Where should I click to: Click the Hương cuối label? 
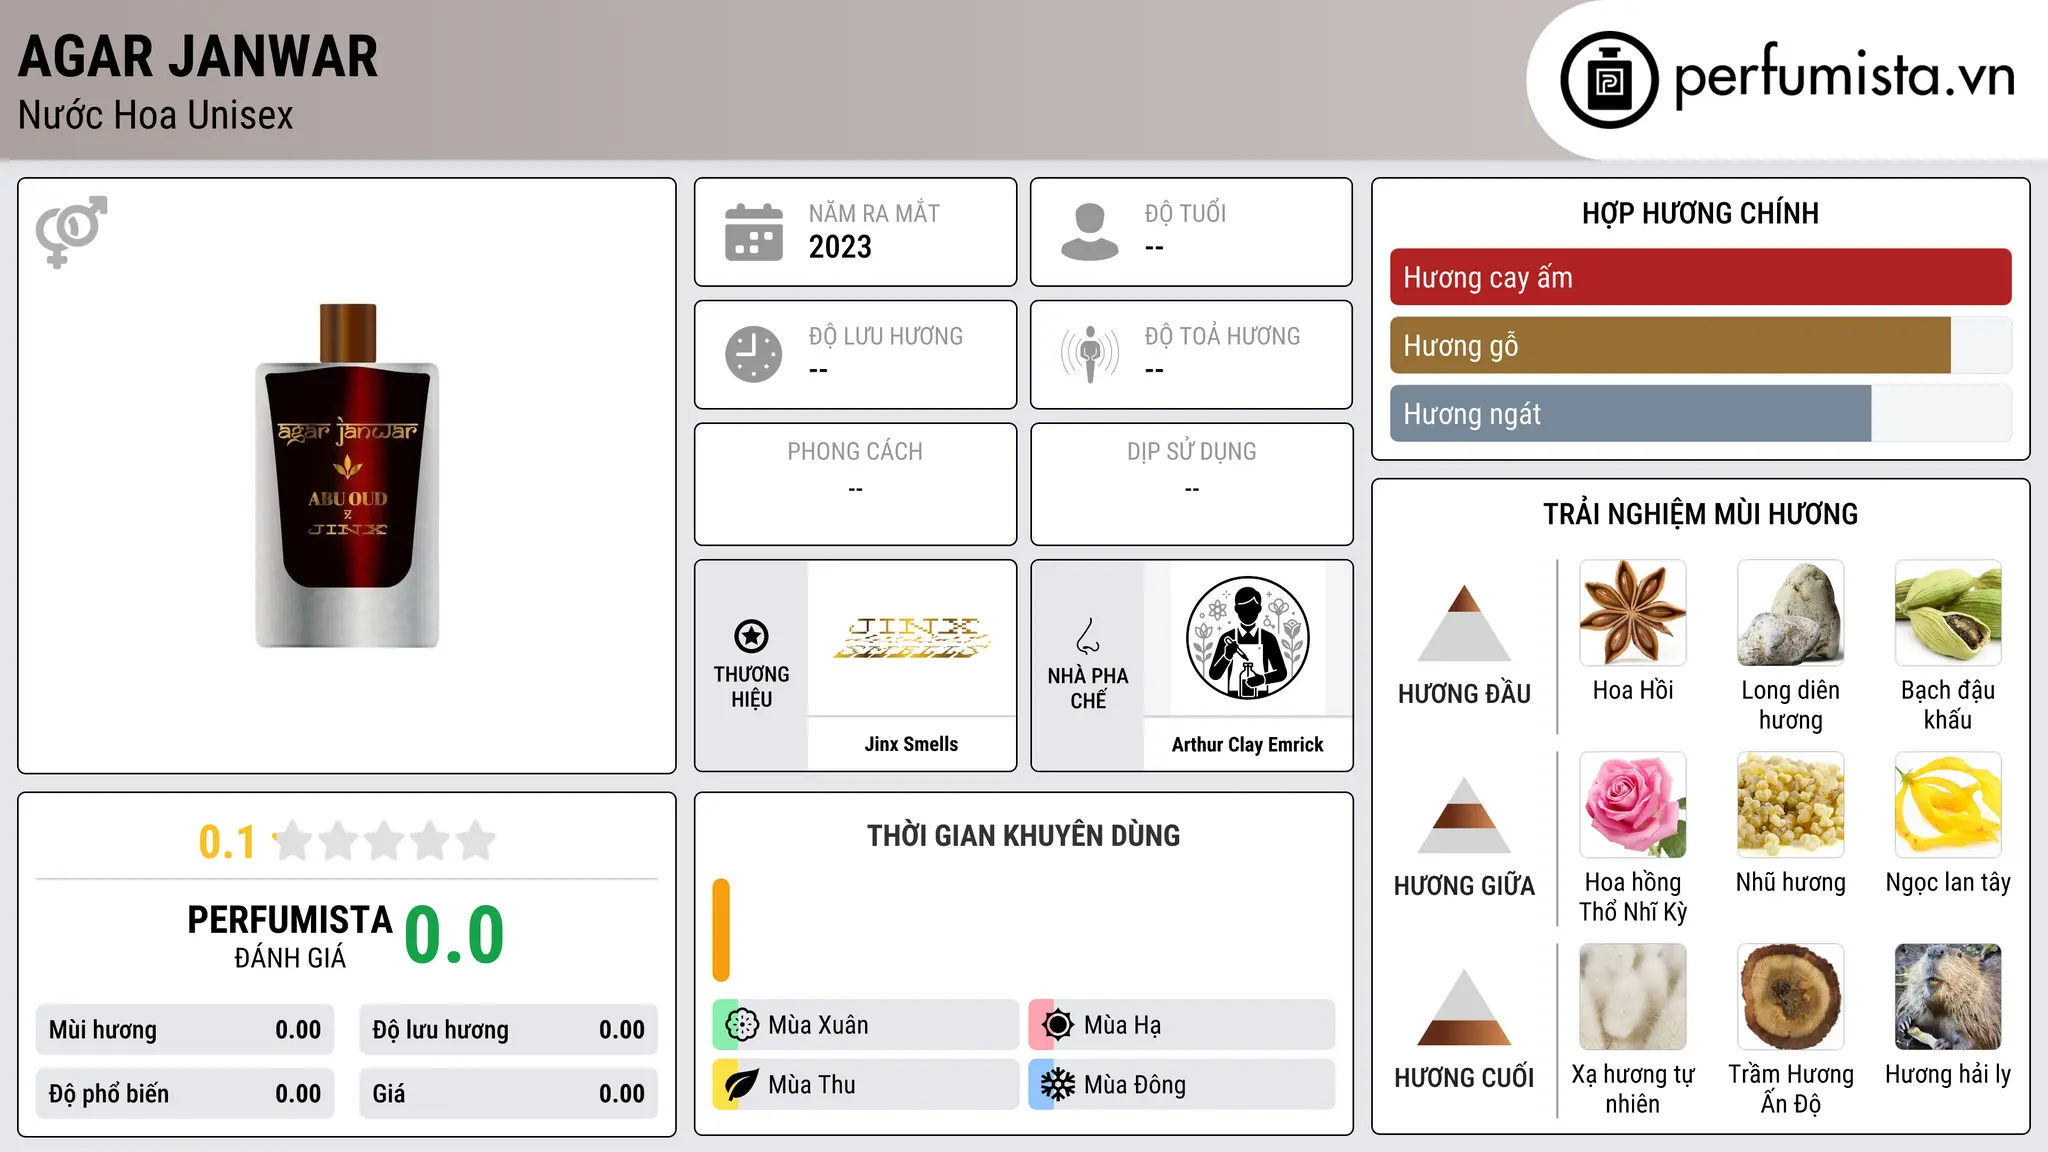coord(1464,1078)
